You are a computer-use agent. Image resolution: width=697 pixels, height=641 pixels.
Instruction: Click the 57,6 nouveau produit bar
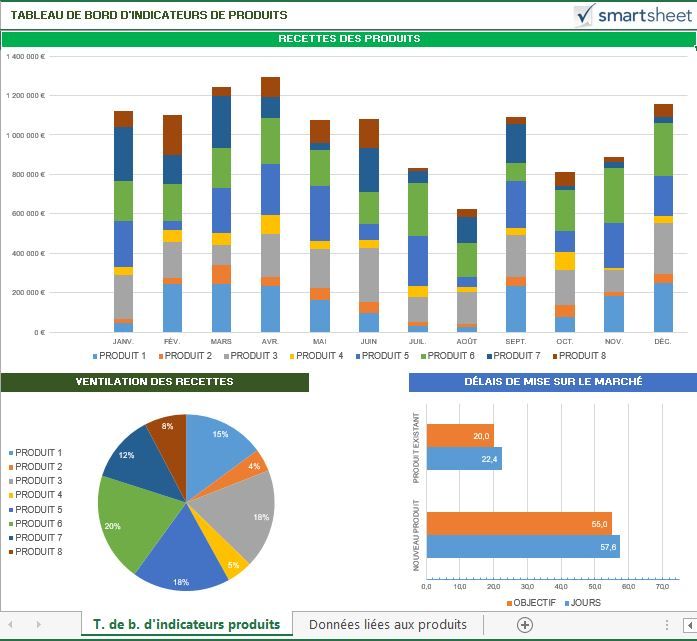(x=522, y=547)
